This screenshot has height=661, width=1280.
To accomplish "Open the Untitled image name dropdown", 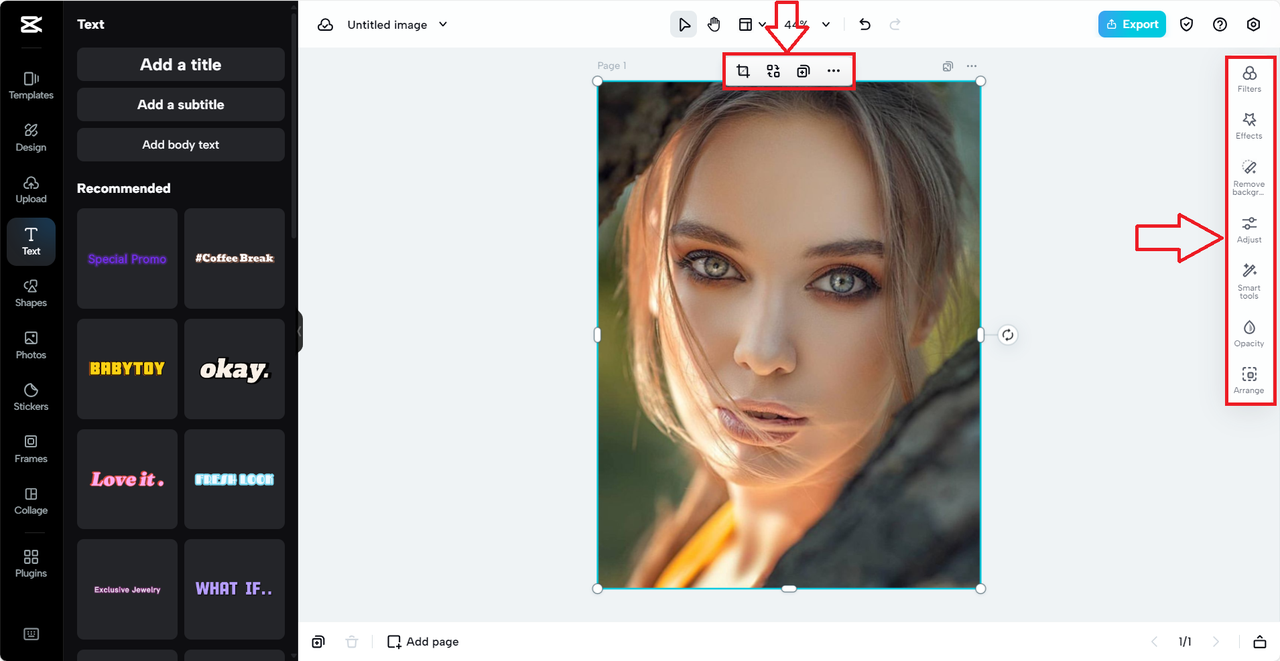I will pos(397,25).
